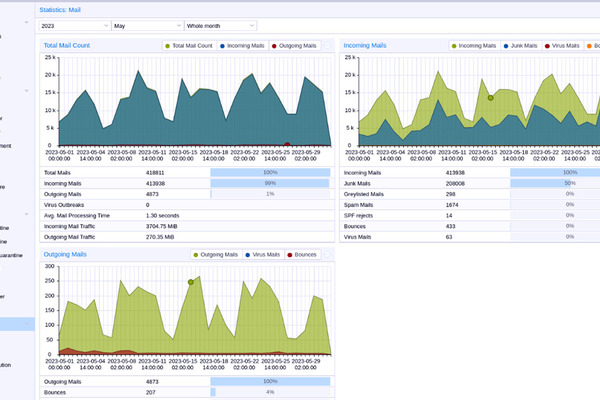This screenshot has height=400, width=600.
Task: Click the Incoming Mails panel title
Action: coord(365,45)
